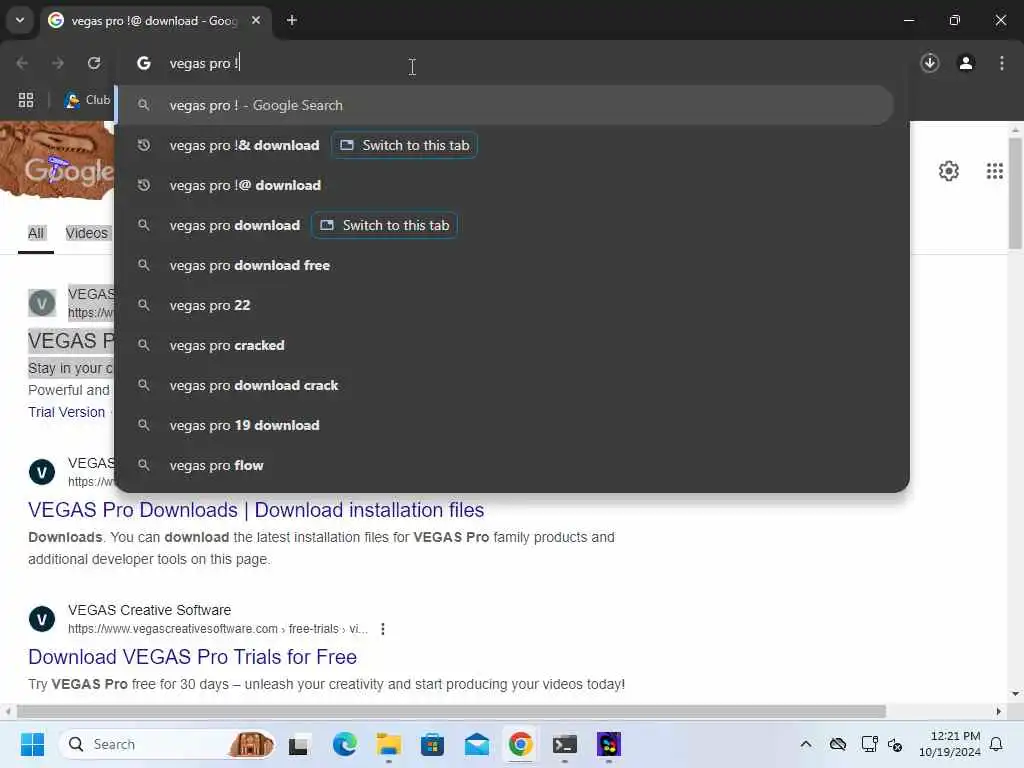Screen dimensions: 1024x768
Task: Select the All results tab
Action: [x=36, y=233]
